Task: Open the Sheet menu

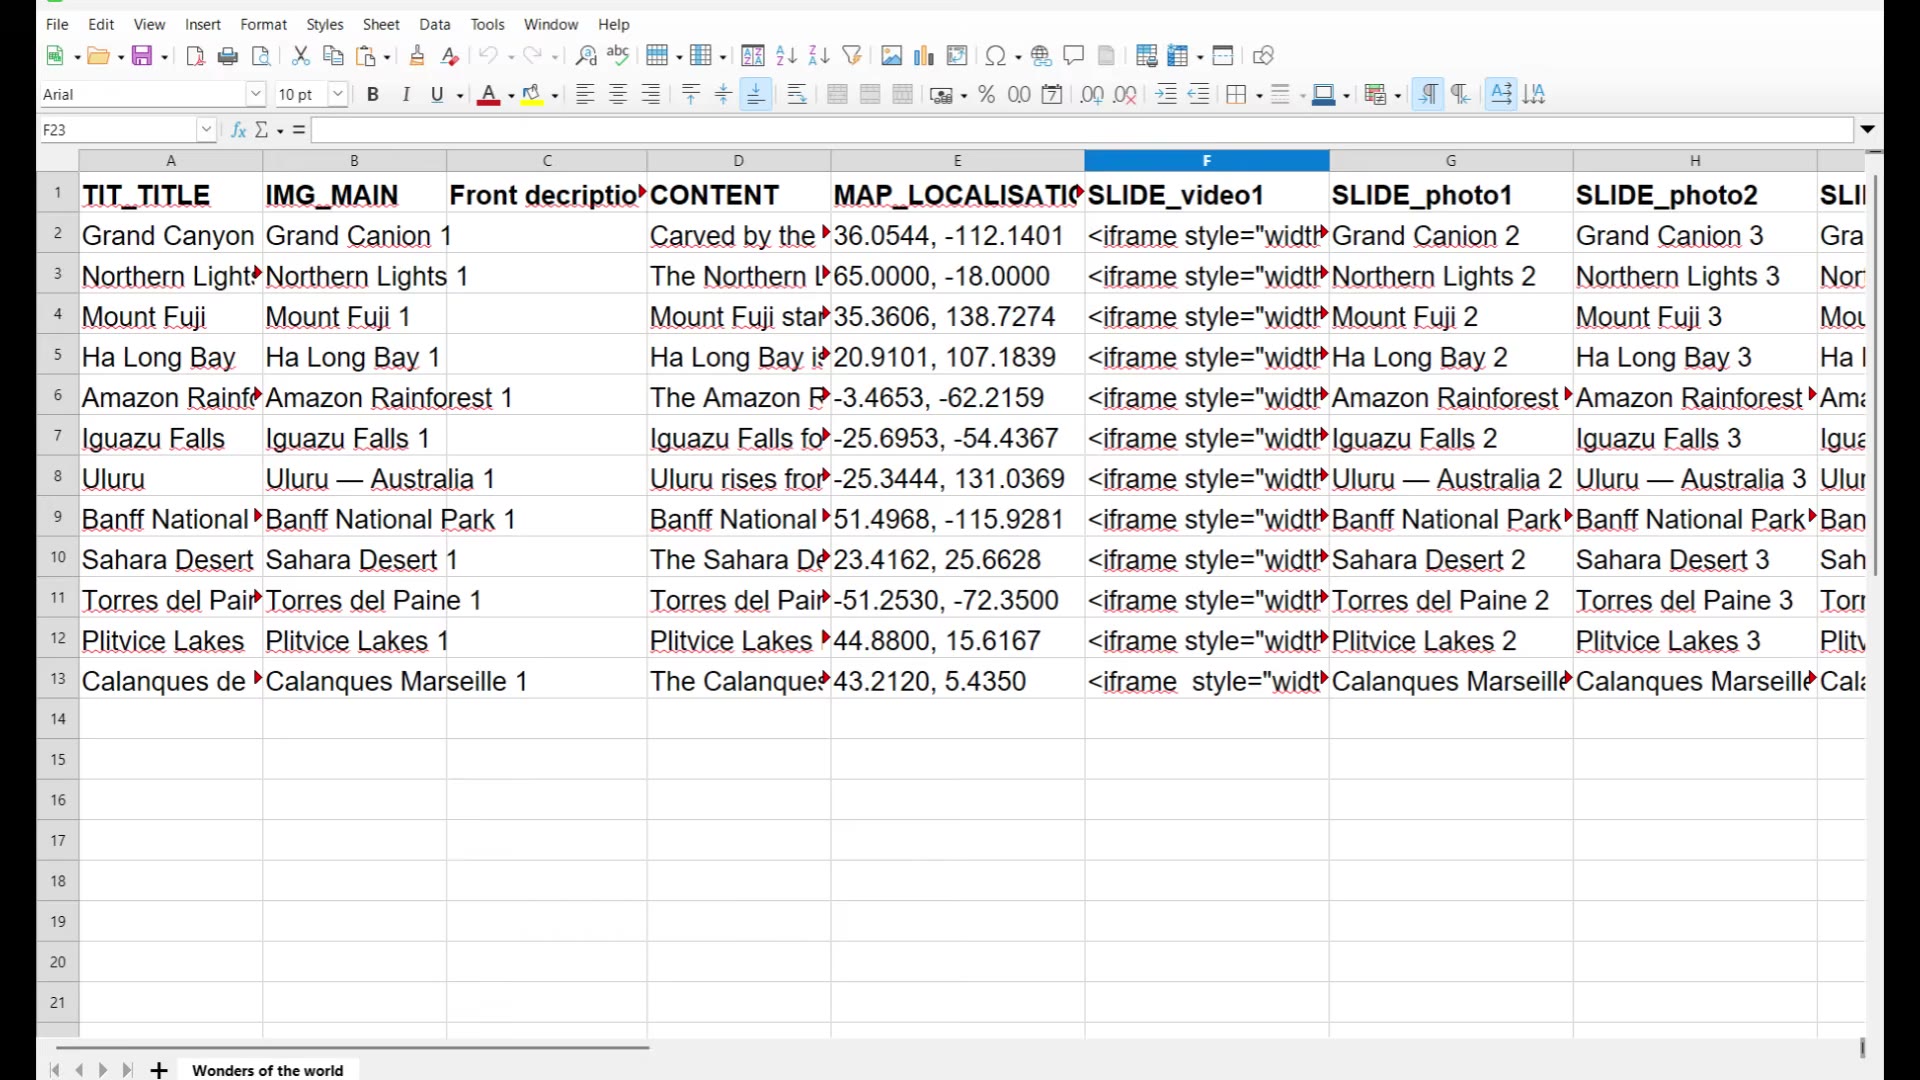Action: point(381,24)
